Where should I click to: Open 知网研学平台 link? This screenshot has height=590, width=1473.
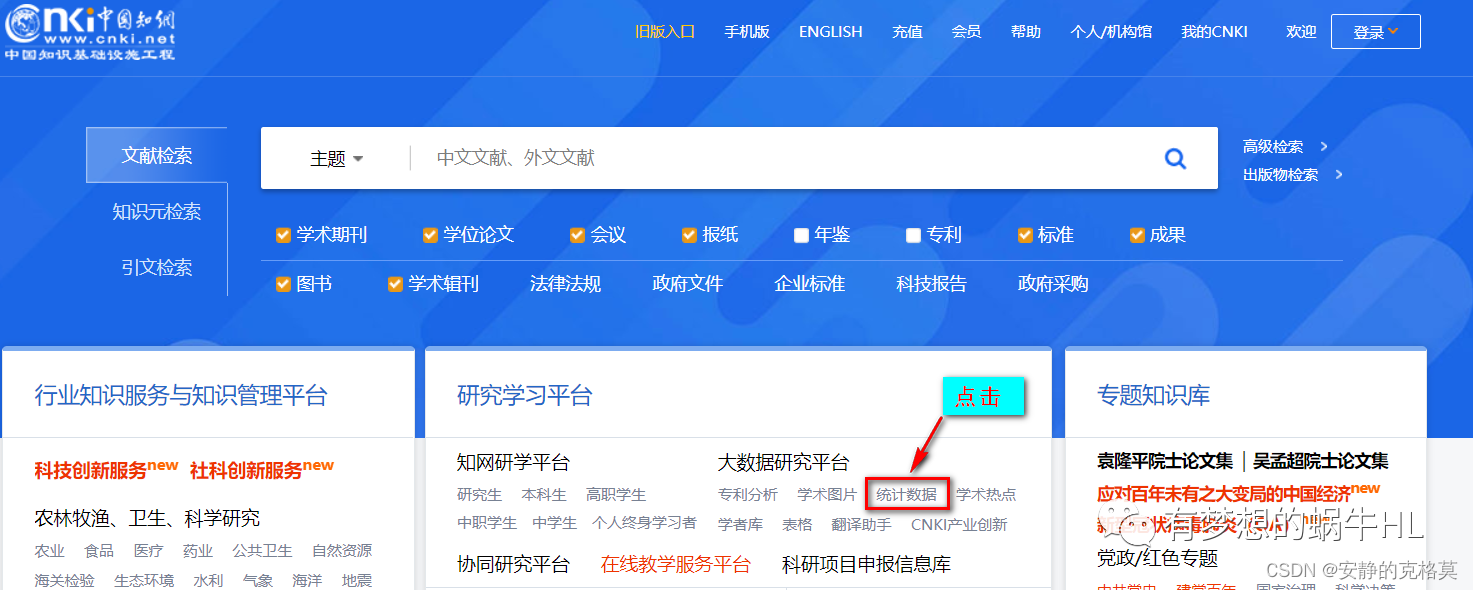pyautogui.click(x=513, y=463)
